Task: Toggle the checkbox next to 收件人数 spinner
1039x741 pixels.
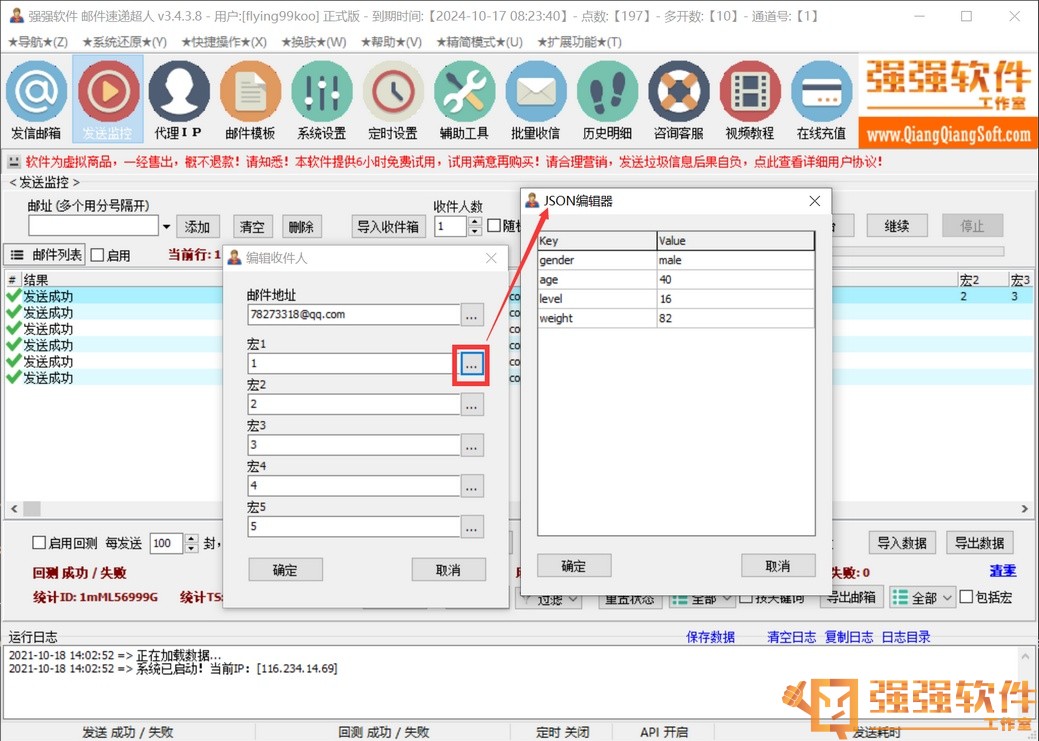Action: click(x=494, y=226)
